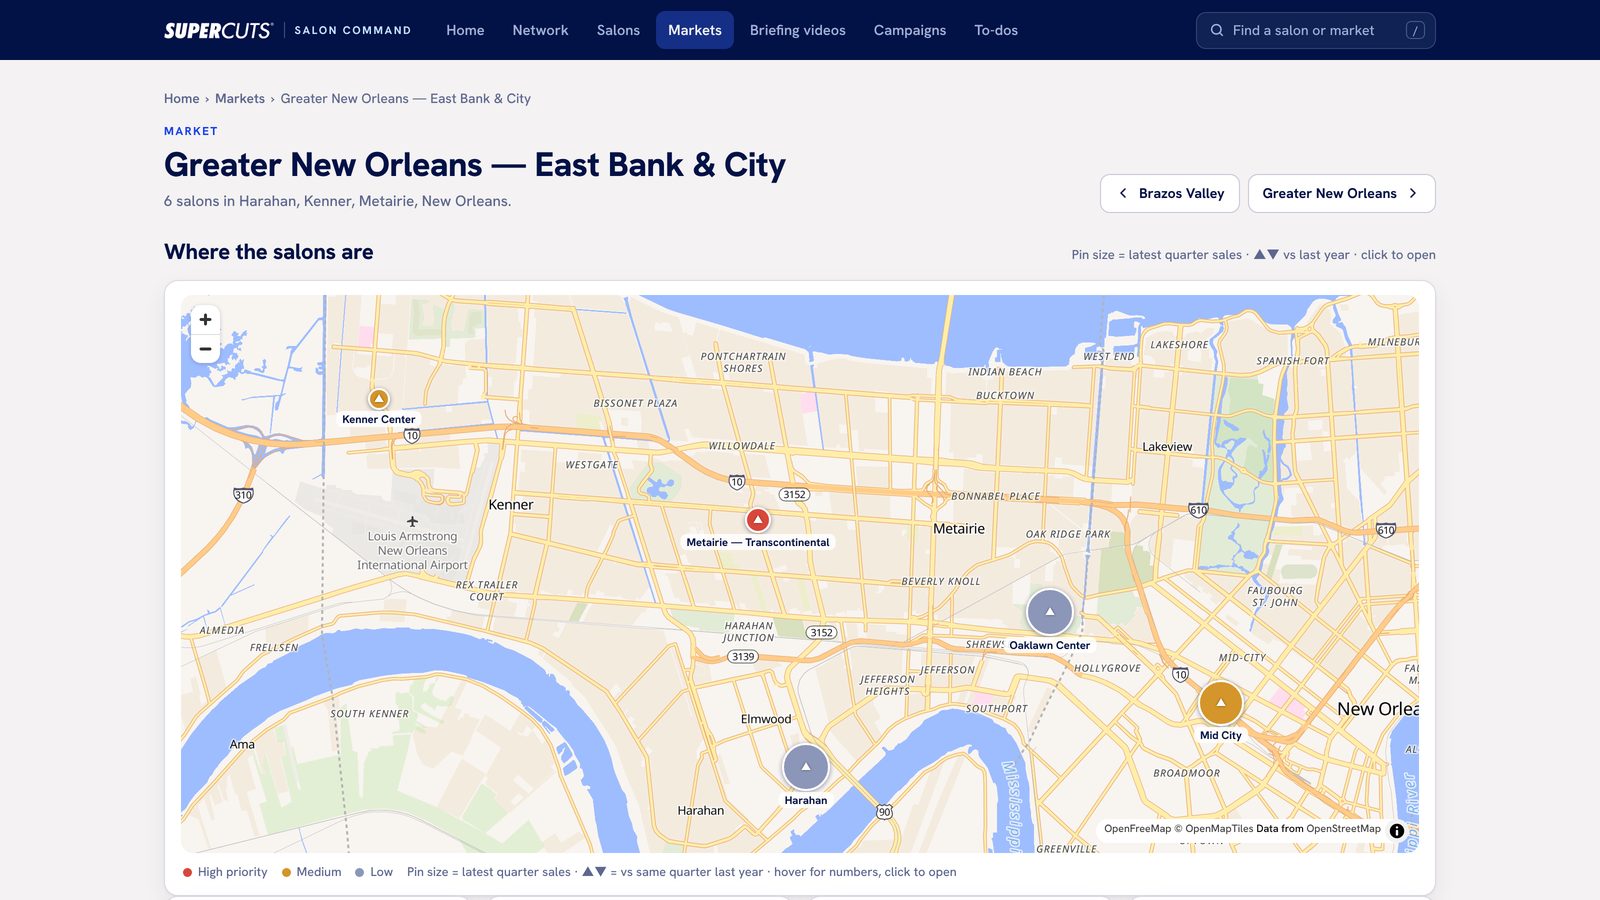Click the search magnifier icon

[x=1217, y=30]
